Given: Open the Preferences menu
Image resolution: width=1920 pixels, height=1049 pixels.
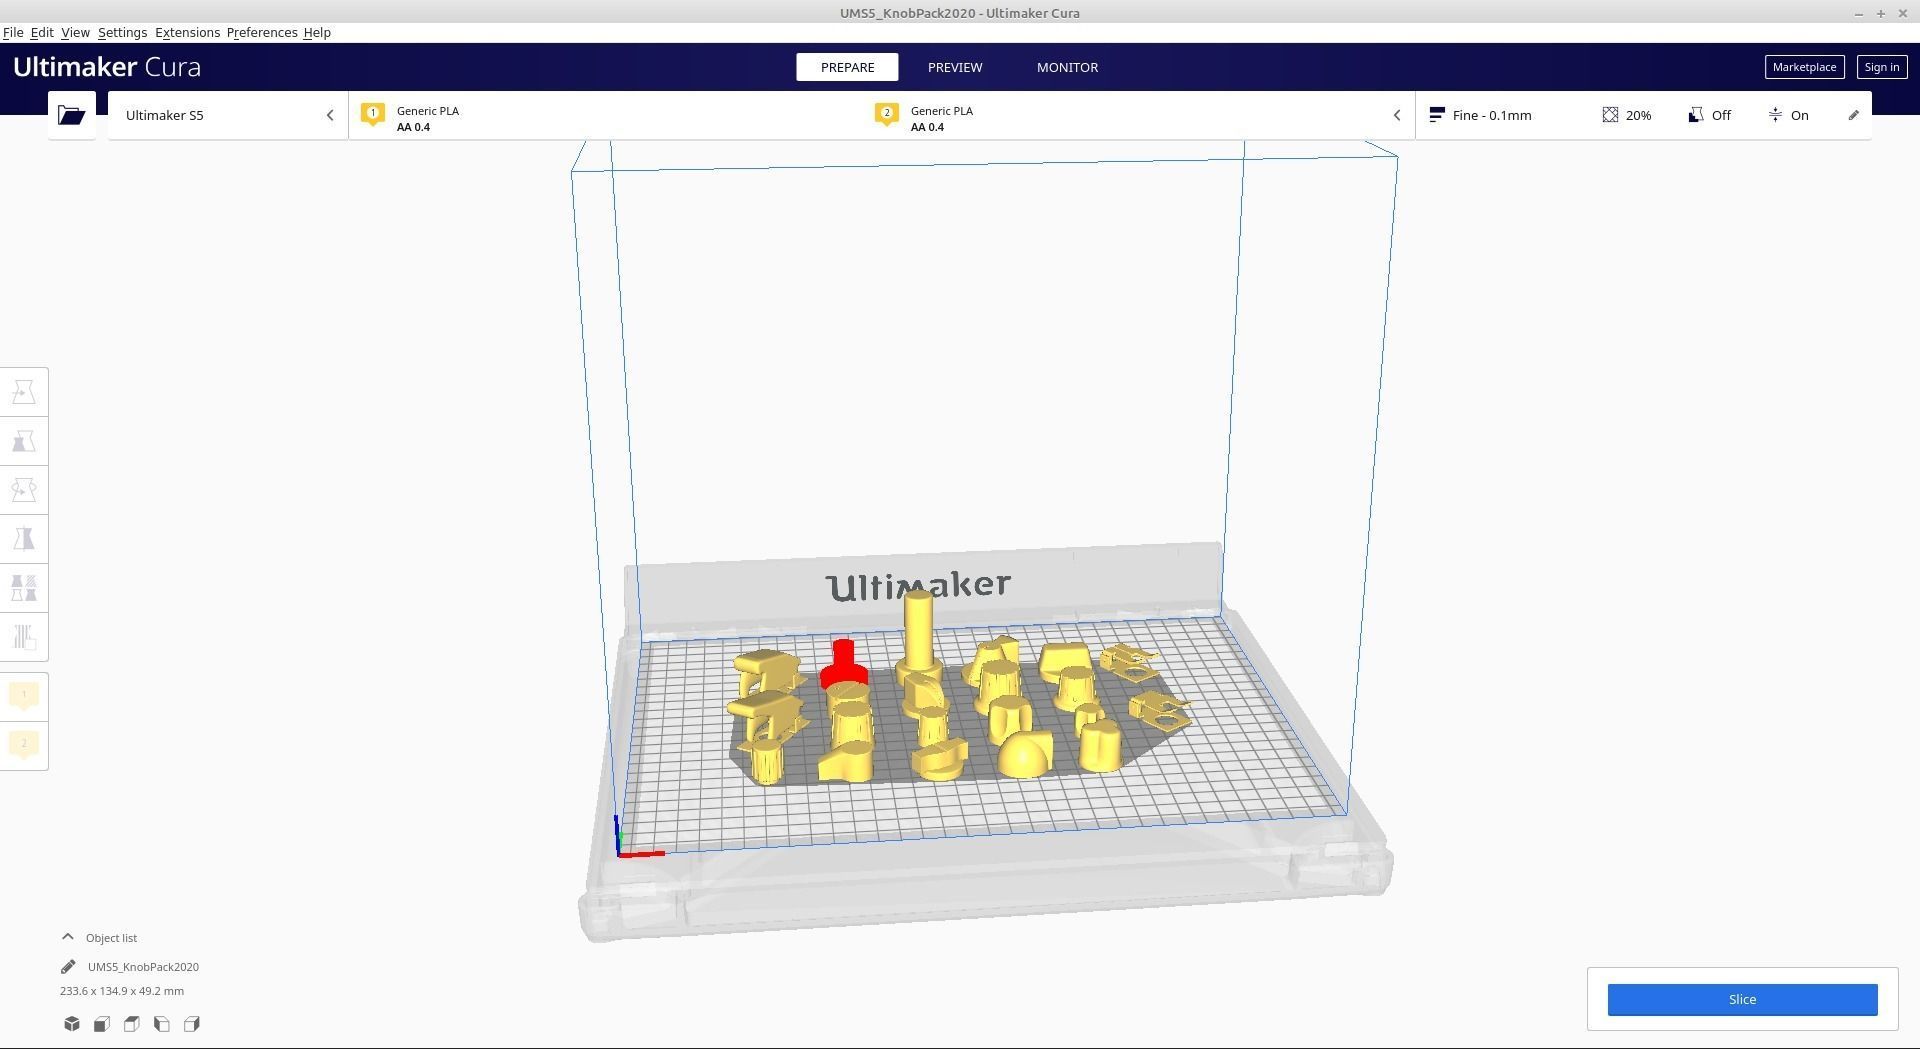Looking at the screenshot, I should 262,32.
